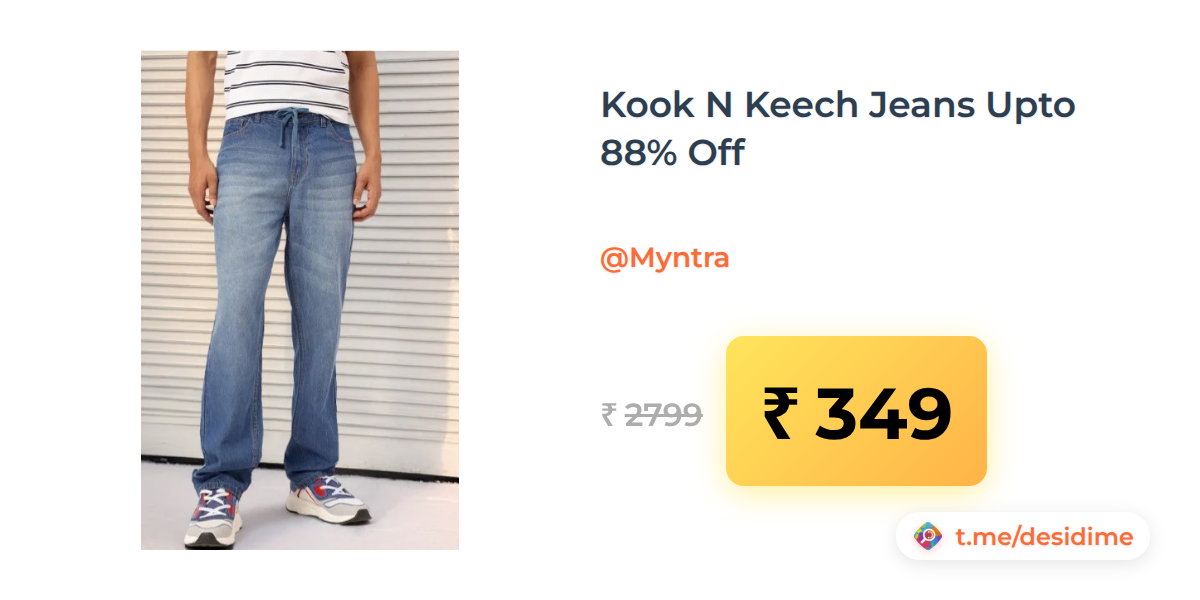The height and width of the screenshot is (600, 1200).
Task: Click the large rupee symbol in badge
Action: (783, 413)
